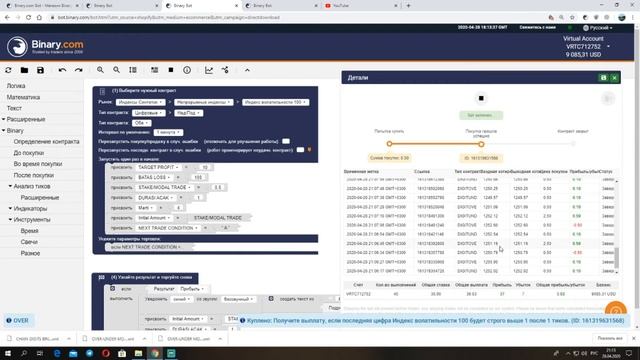Open the Русский language selector
The image size is (640, 360).
coord(598,28)
